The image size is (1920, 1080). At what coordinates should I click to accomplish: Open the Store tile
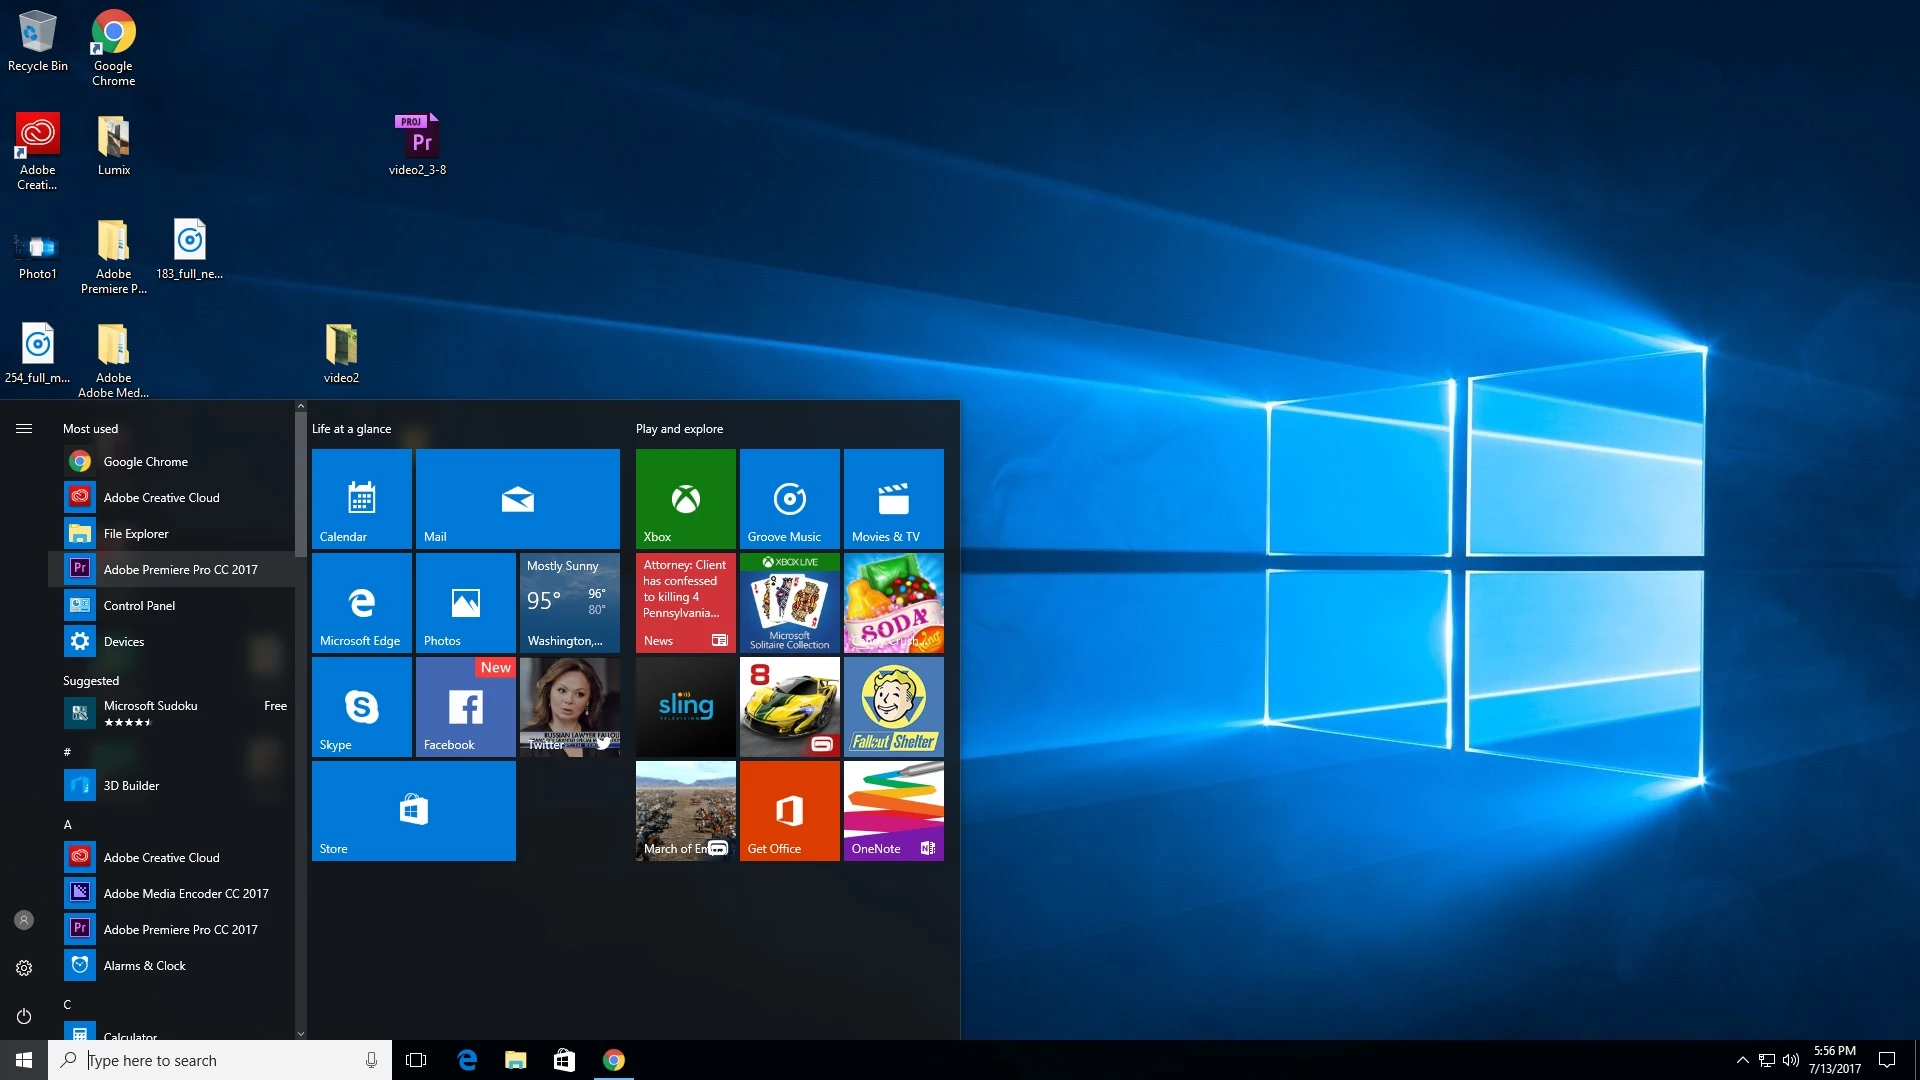[x=413, y=810]
